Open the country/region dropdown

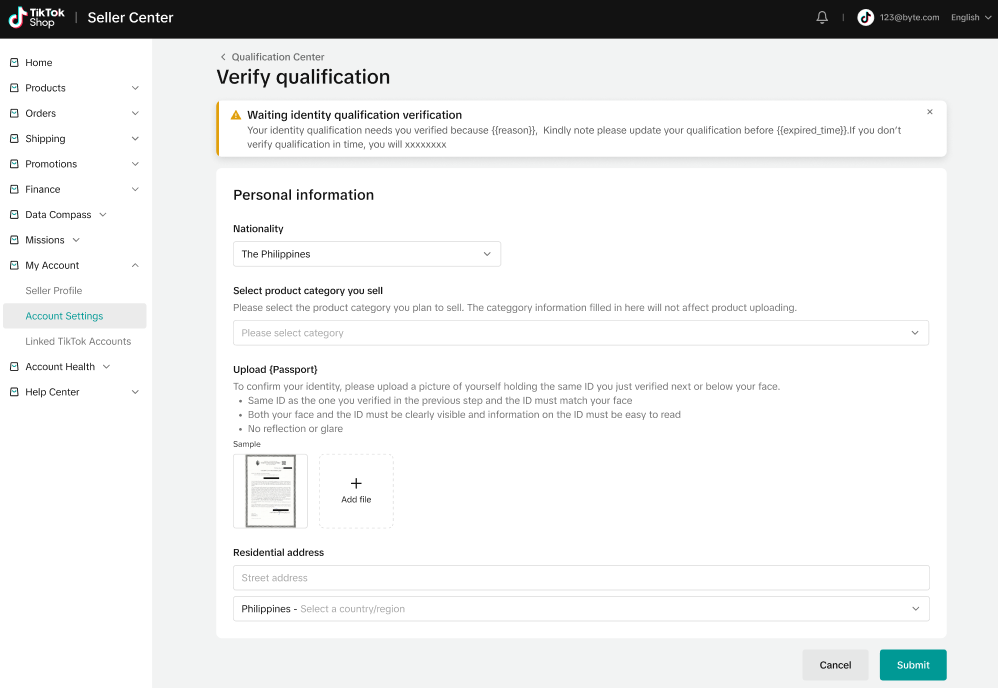tap(580, 608)
